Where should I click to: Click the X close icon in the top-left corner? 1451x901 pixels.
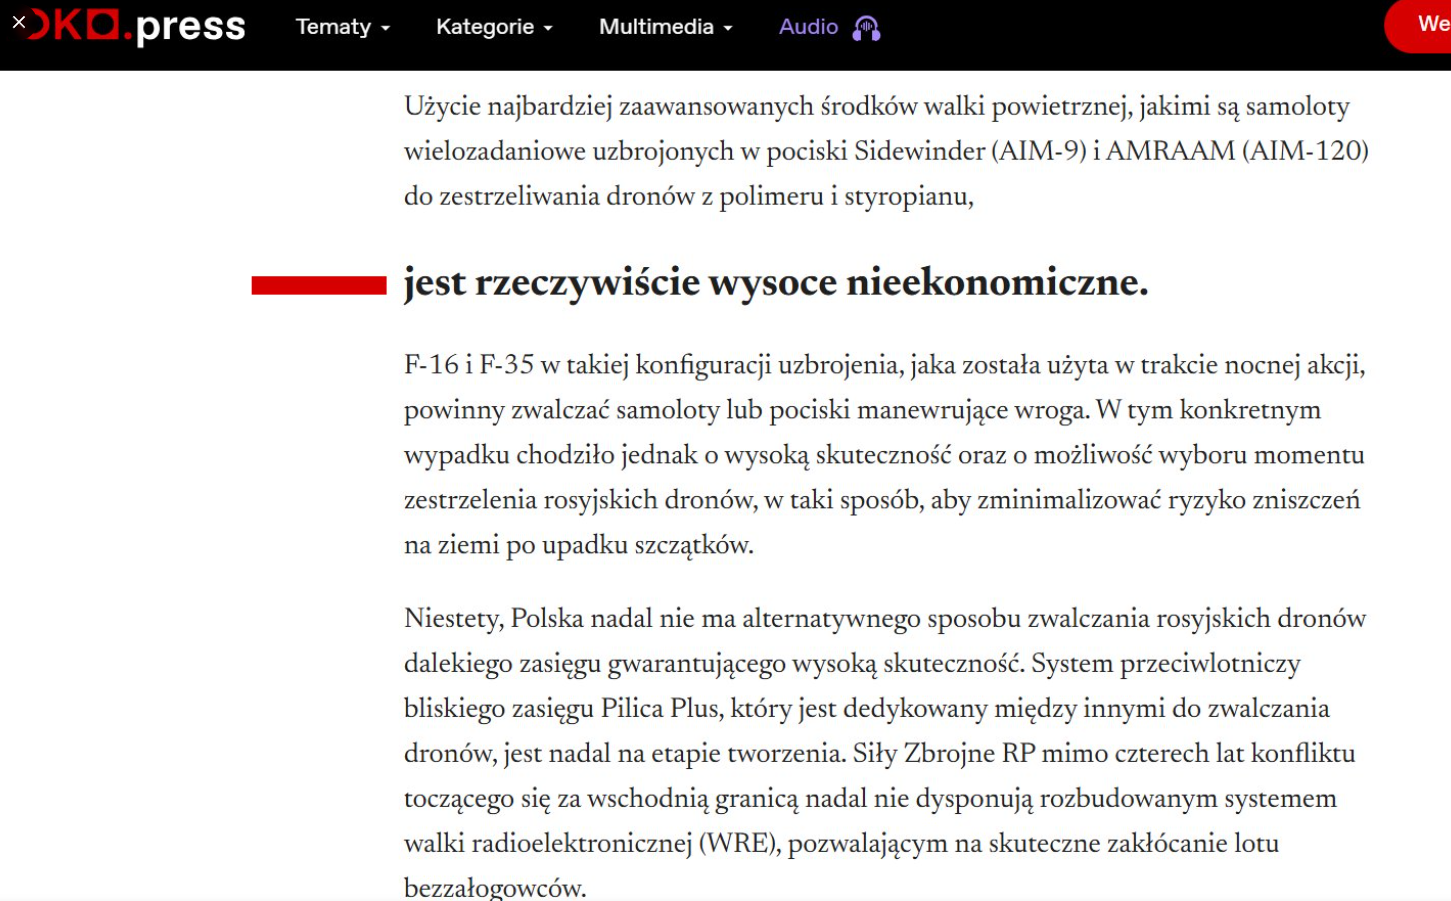[18, 22]
